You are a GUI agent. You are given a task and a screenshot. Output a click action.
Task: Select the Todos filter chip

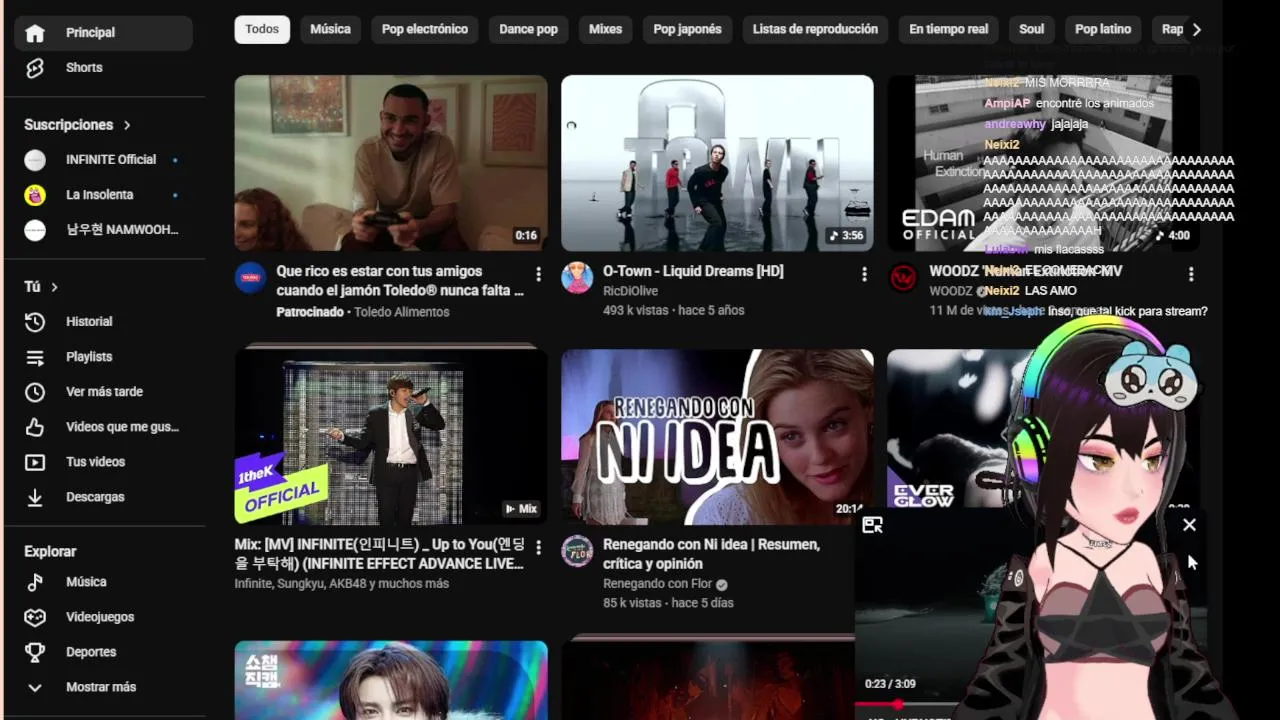[x=262, y=29]
